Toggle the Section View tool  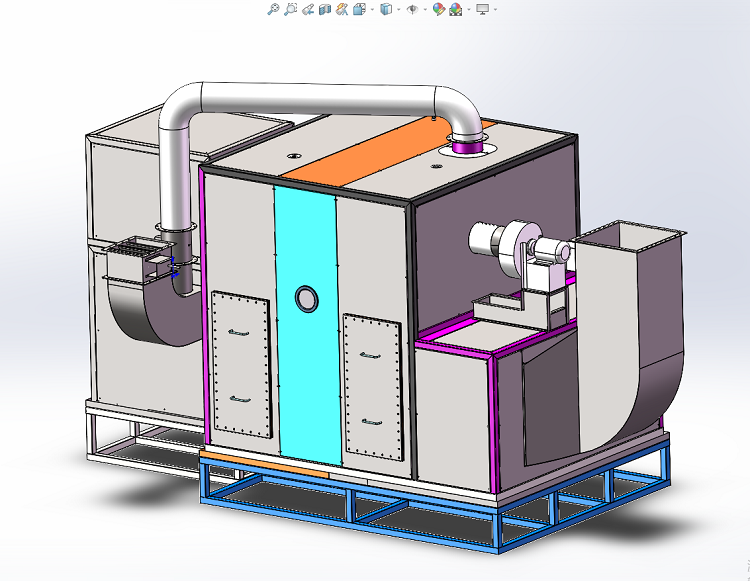[x=325, y=9]
